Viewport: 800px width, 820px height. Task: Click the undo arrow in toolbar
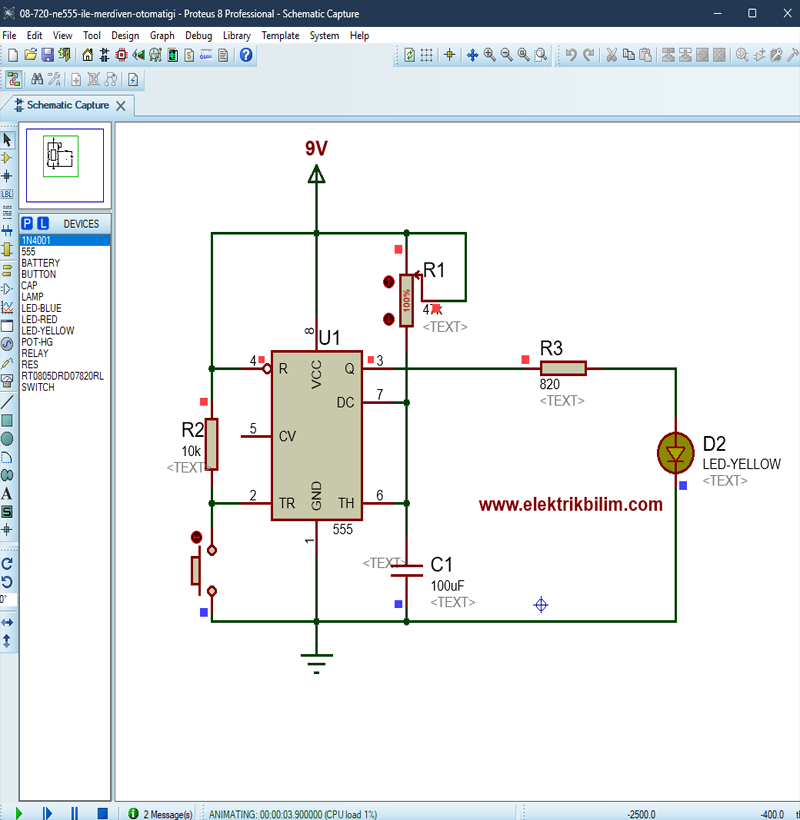point(570,55)
